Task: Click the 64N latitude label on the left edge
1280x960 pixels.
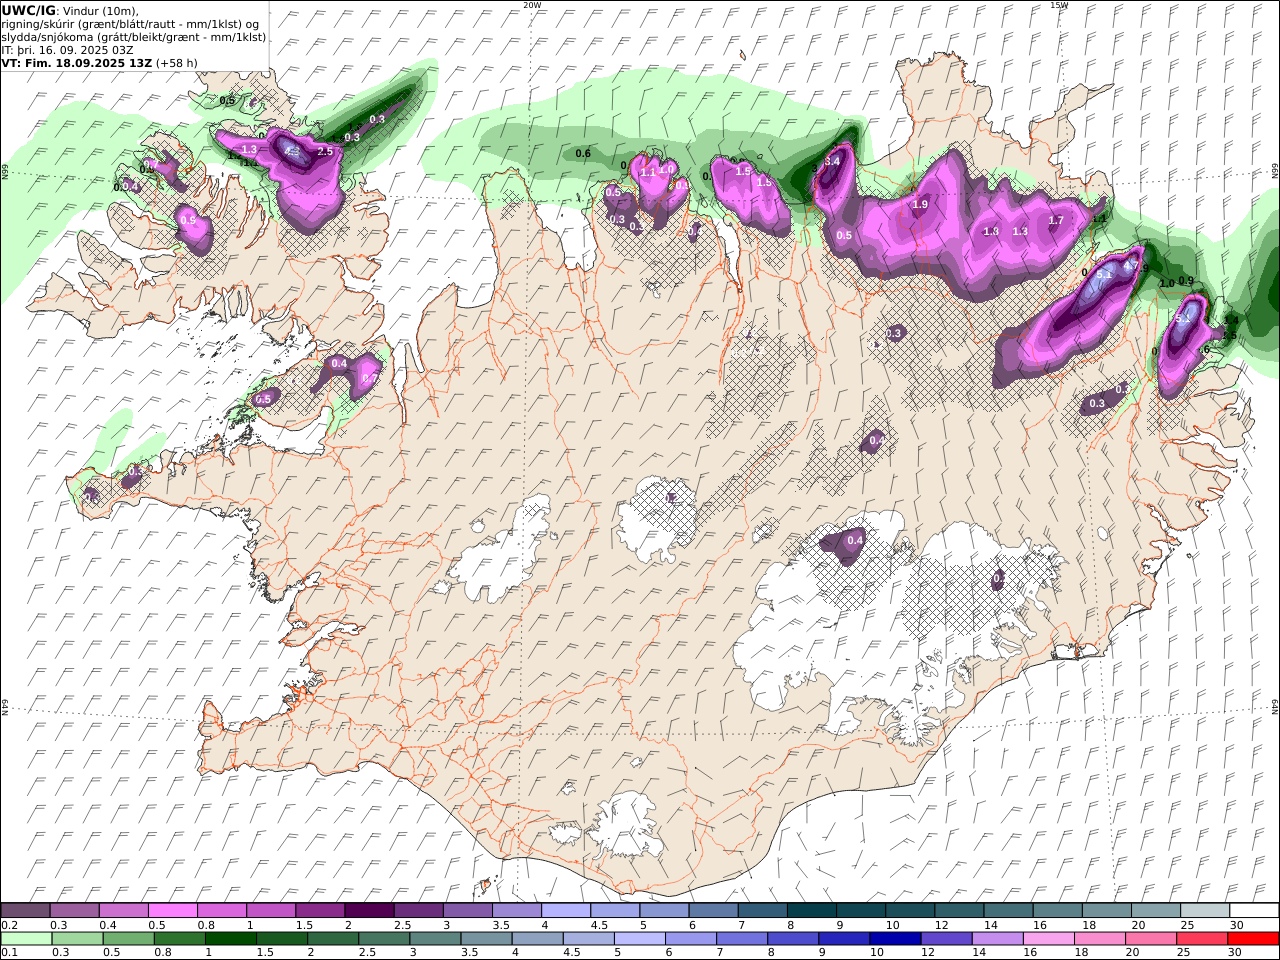Action: click(x=4, y=707)
